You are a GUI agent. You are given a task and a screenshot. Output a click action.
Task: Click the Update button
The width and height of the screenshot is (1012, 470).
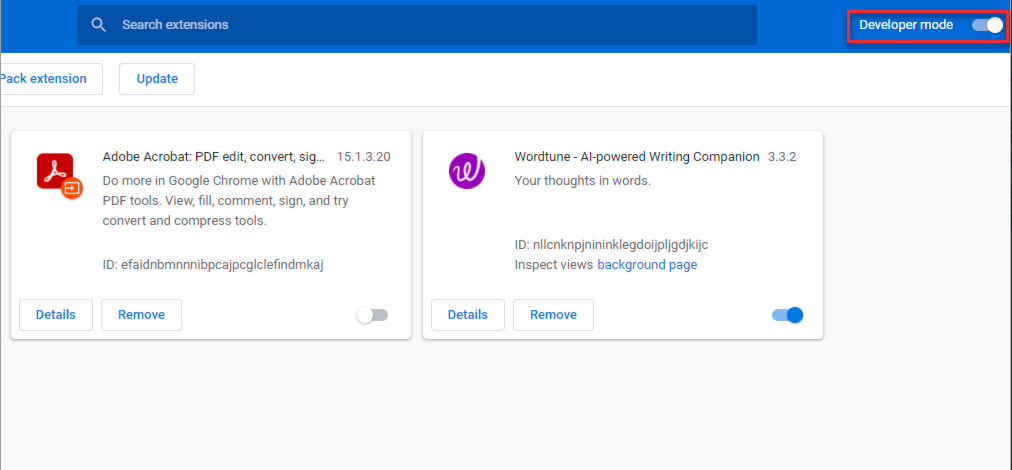(x=157, y=79)
